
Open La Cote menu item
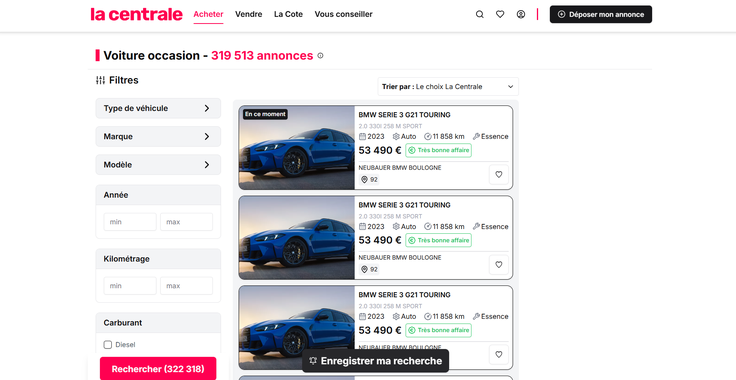pyautogui.click(x=288, y=14)
